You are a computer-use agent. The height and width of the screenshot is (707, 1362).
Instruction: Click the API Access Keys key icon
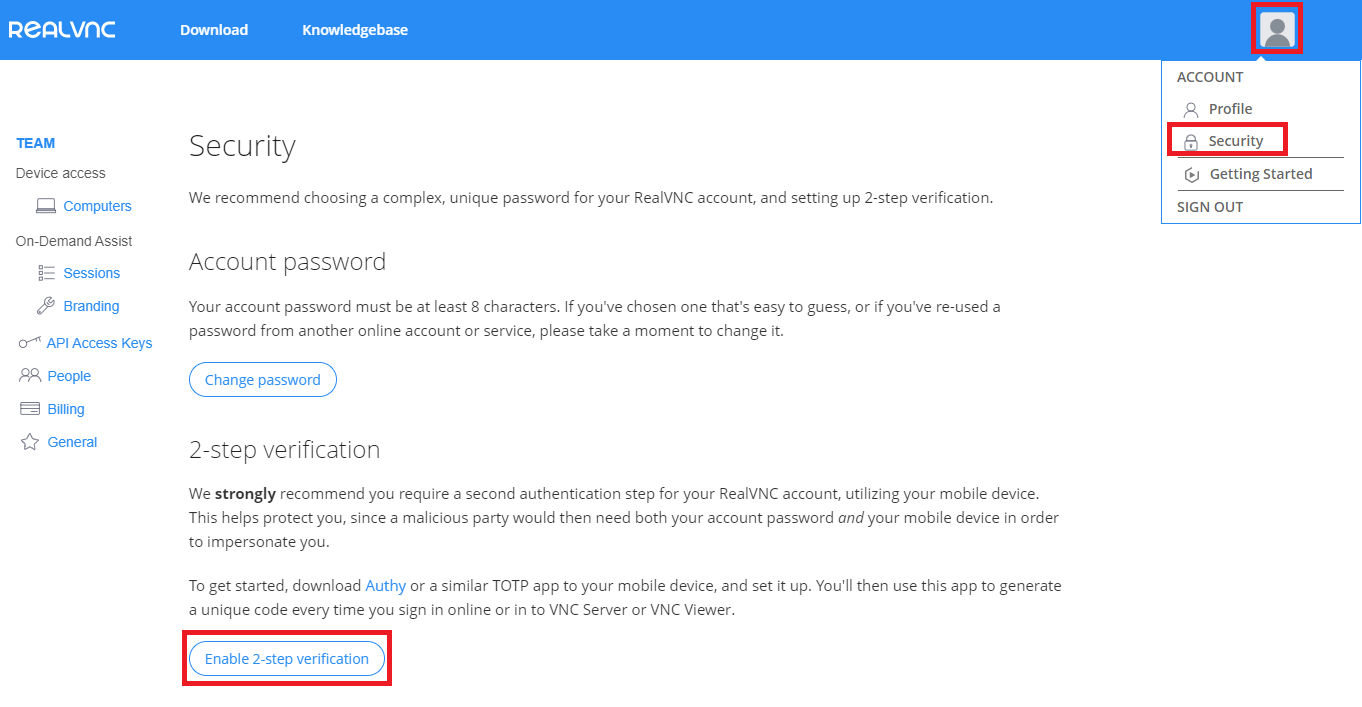(27, 342)
